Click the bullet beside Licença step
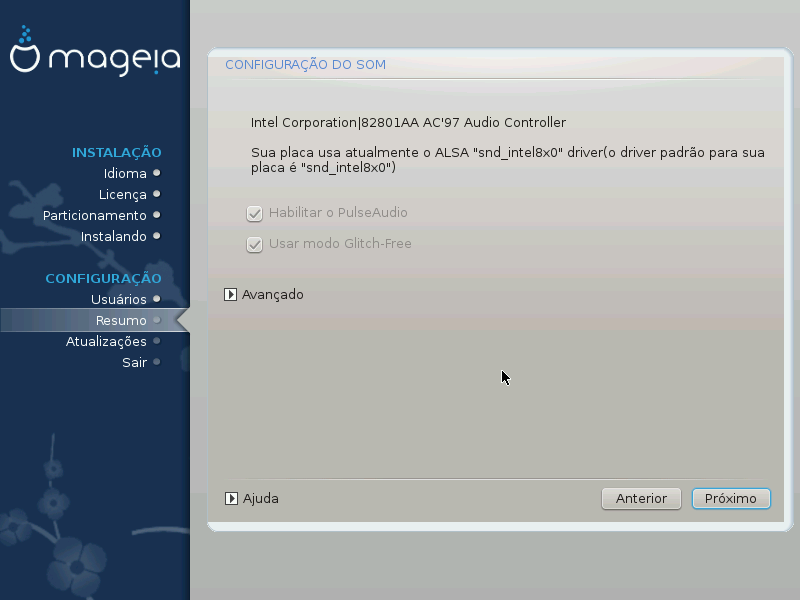This screenshot has height=600, width=800. 157,194
